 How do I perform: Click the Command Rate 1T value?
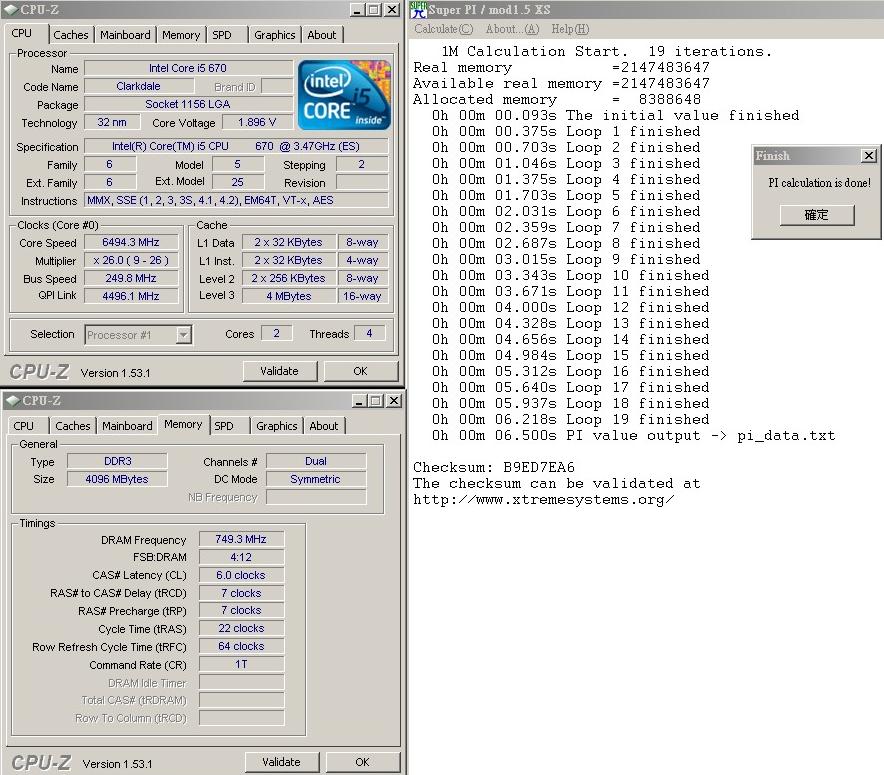241,665
